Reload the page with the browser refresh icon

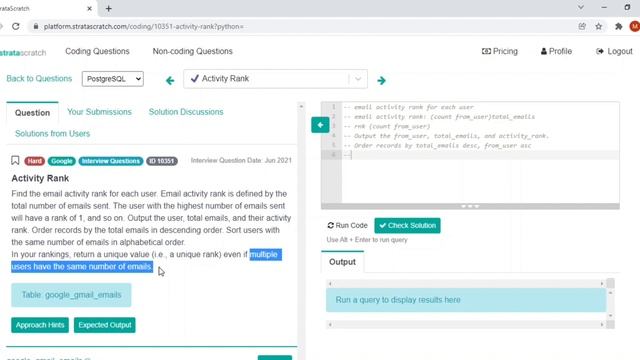pyautogui.click(x=16, y=27)
